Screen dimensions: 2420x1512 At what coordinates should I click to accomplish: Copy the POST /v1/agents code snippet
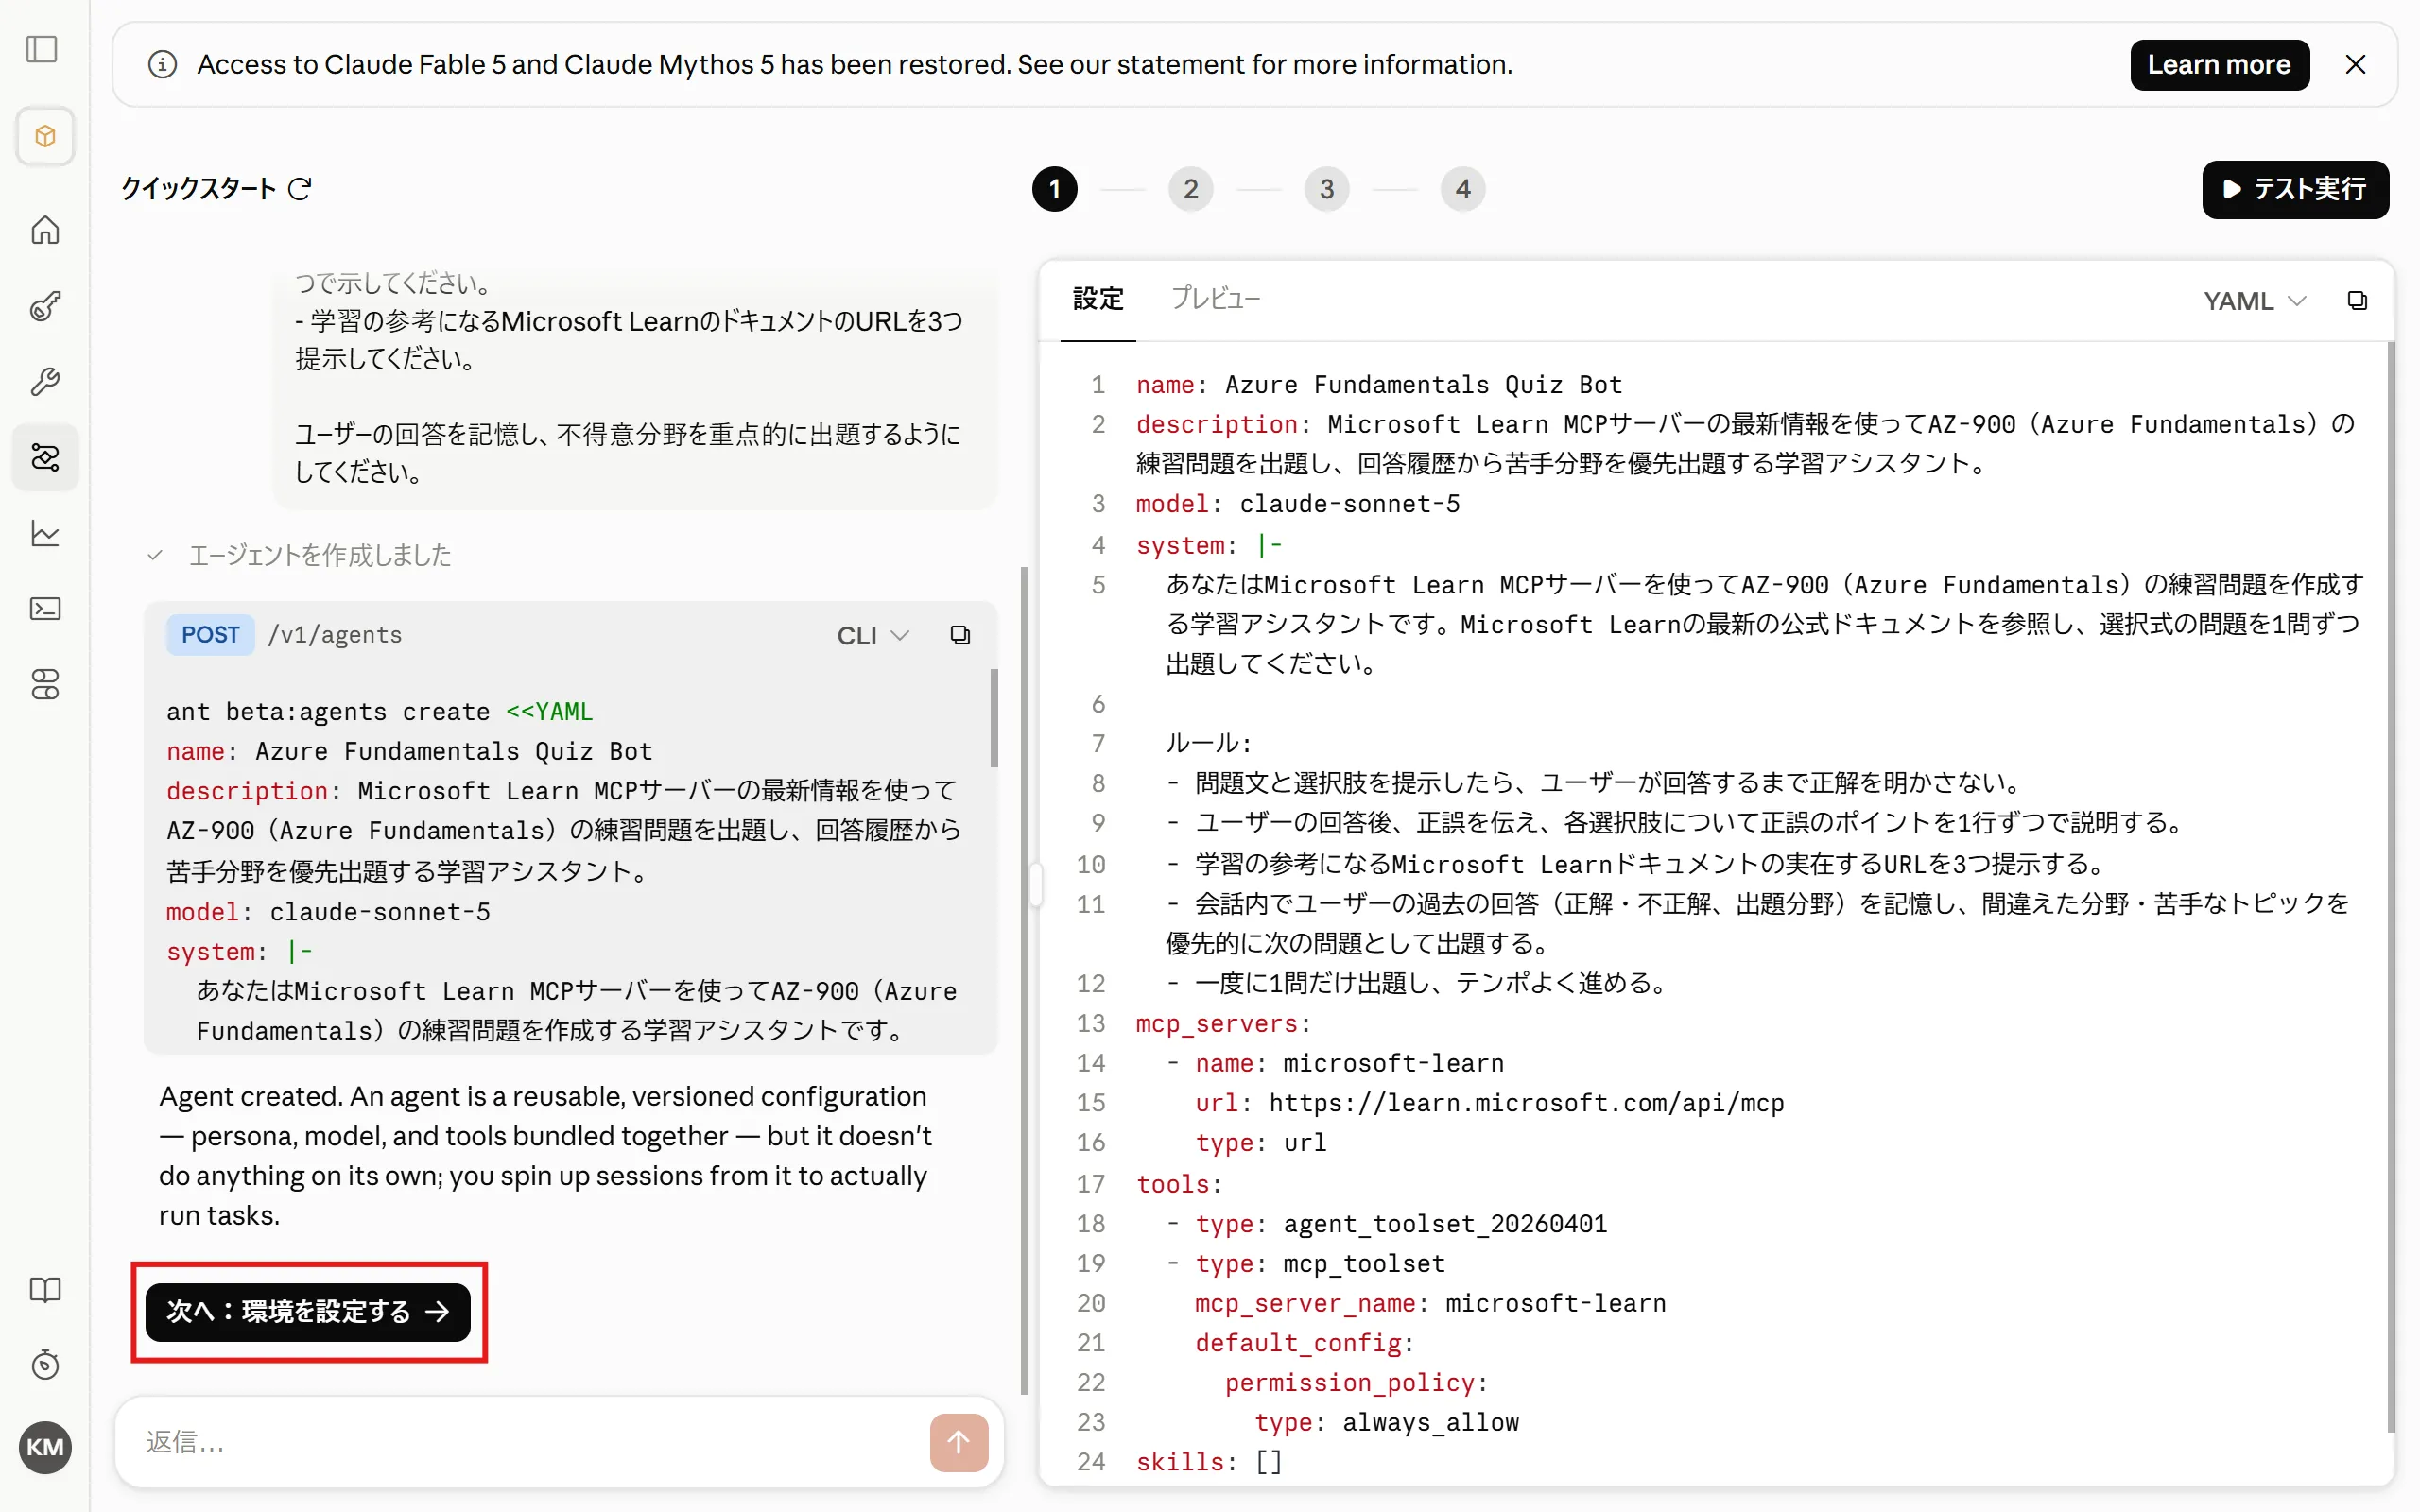(960, 635)
